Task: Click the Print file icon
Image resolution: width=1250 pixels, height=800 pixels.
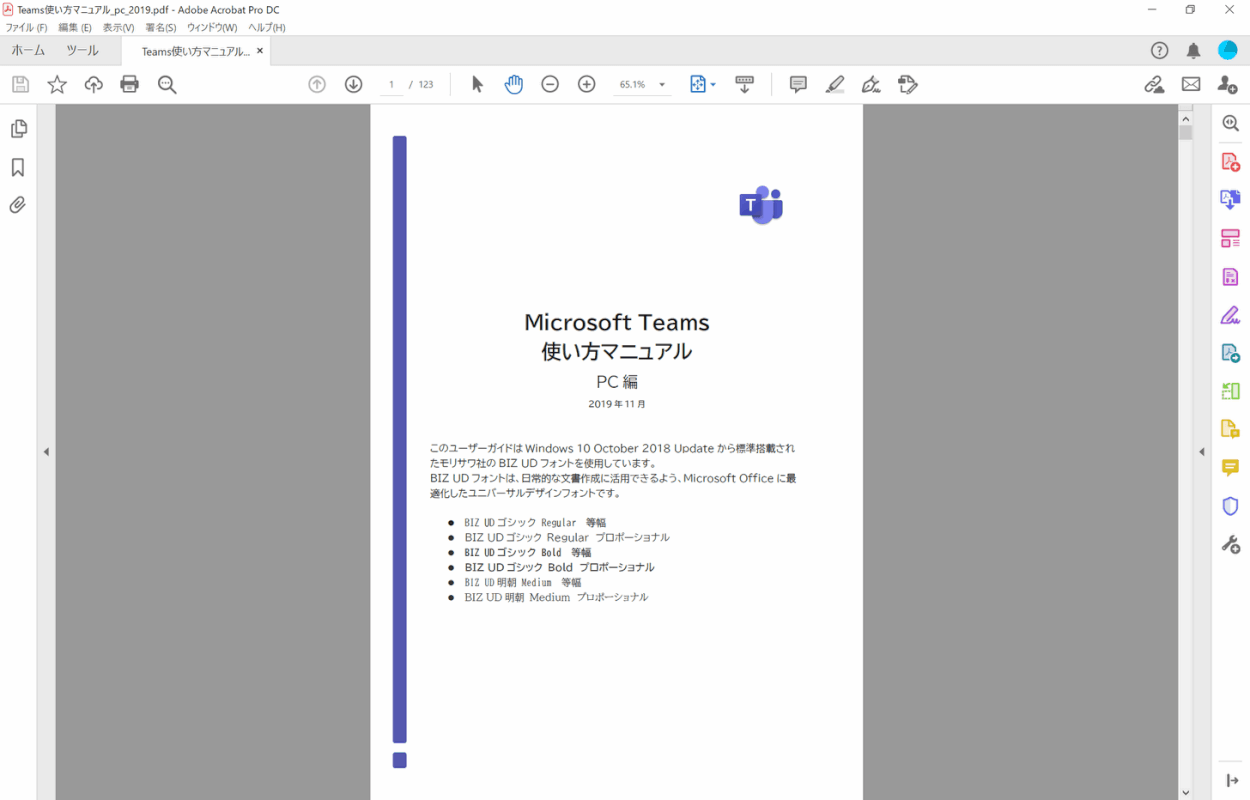Action: [x=130, y=85]
